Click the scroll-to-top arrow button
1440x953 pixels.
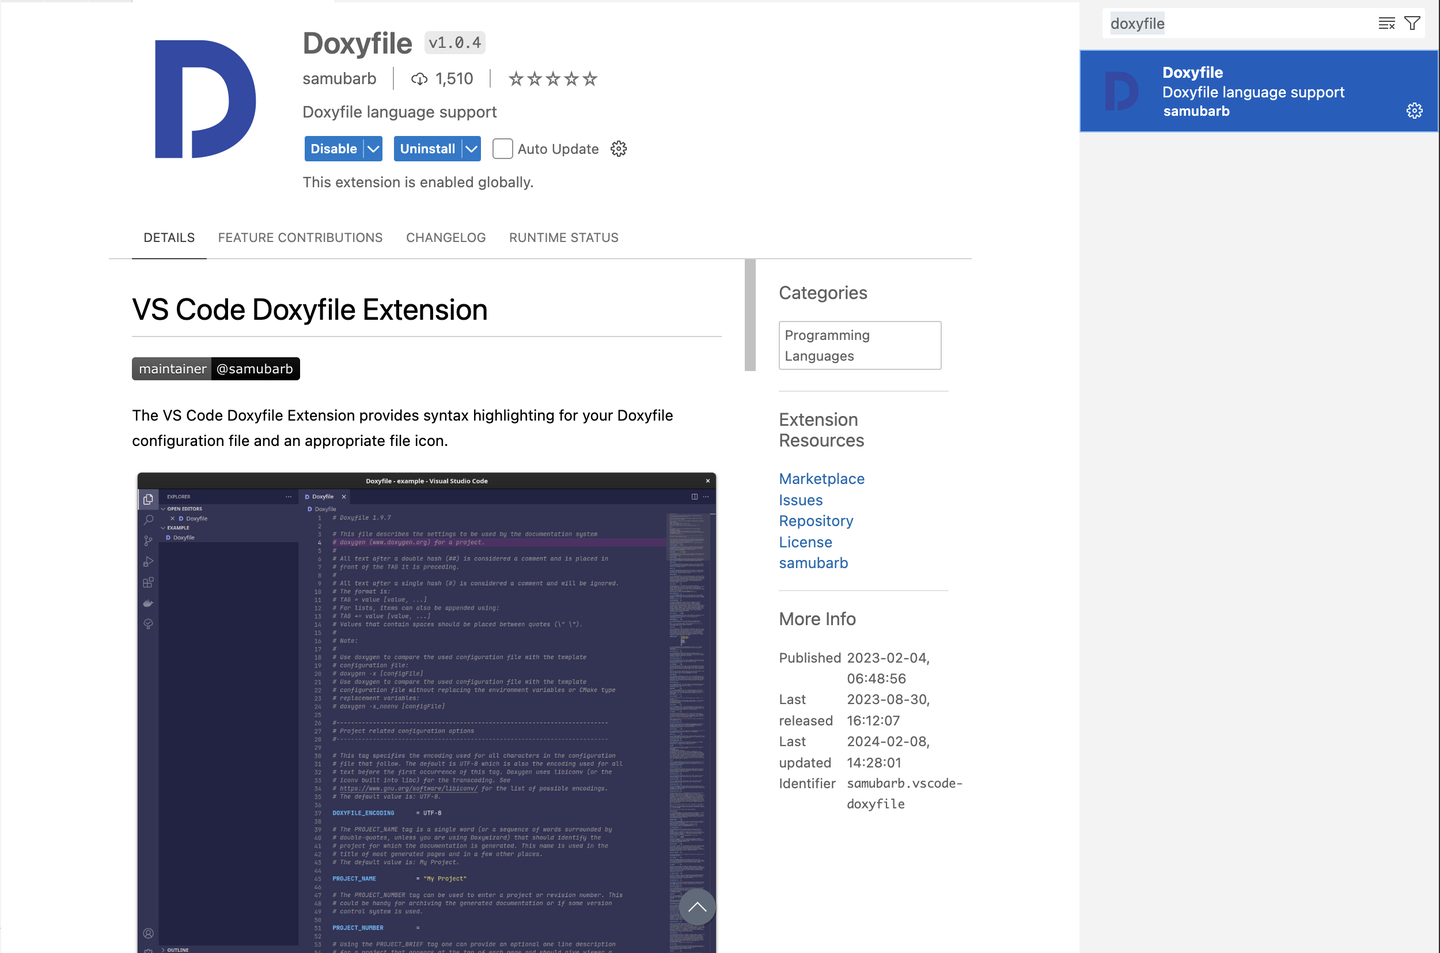tap(697, 907)
